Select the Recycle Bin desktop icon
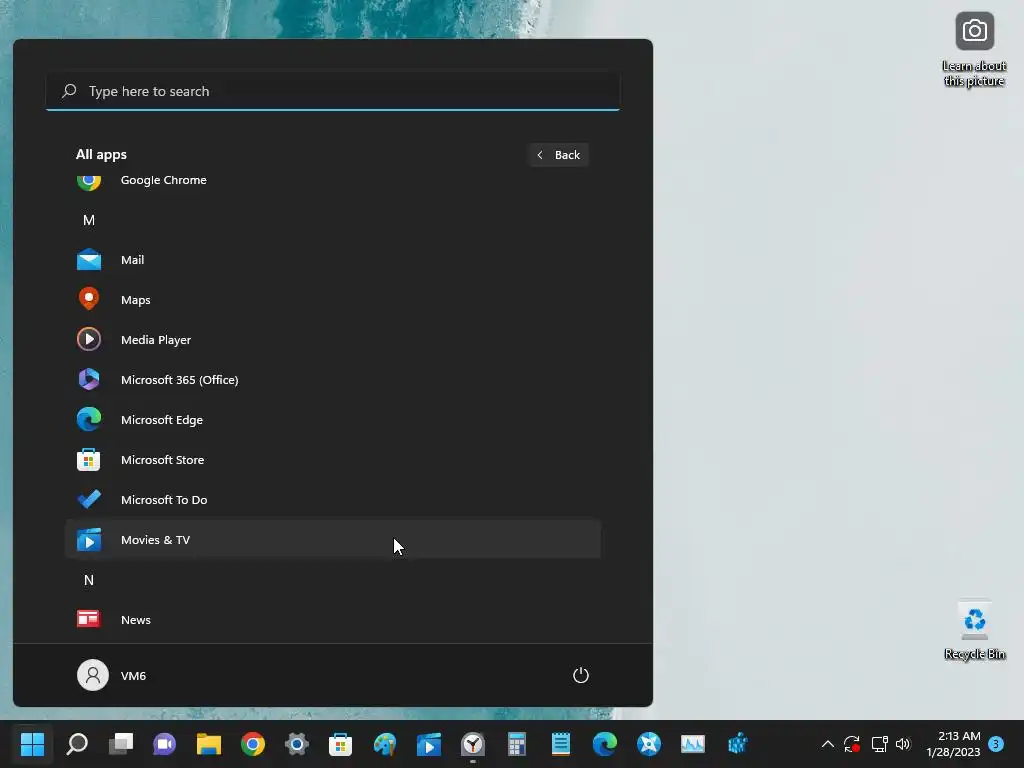The width and height of the screenshot is (1024, 768). 974,630
